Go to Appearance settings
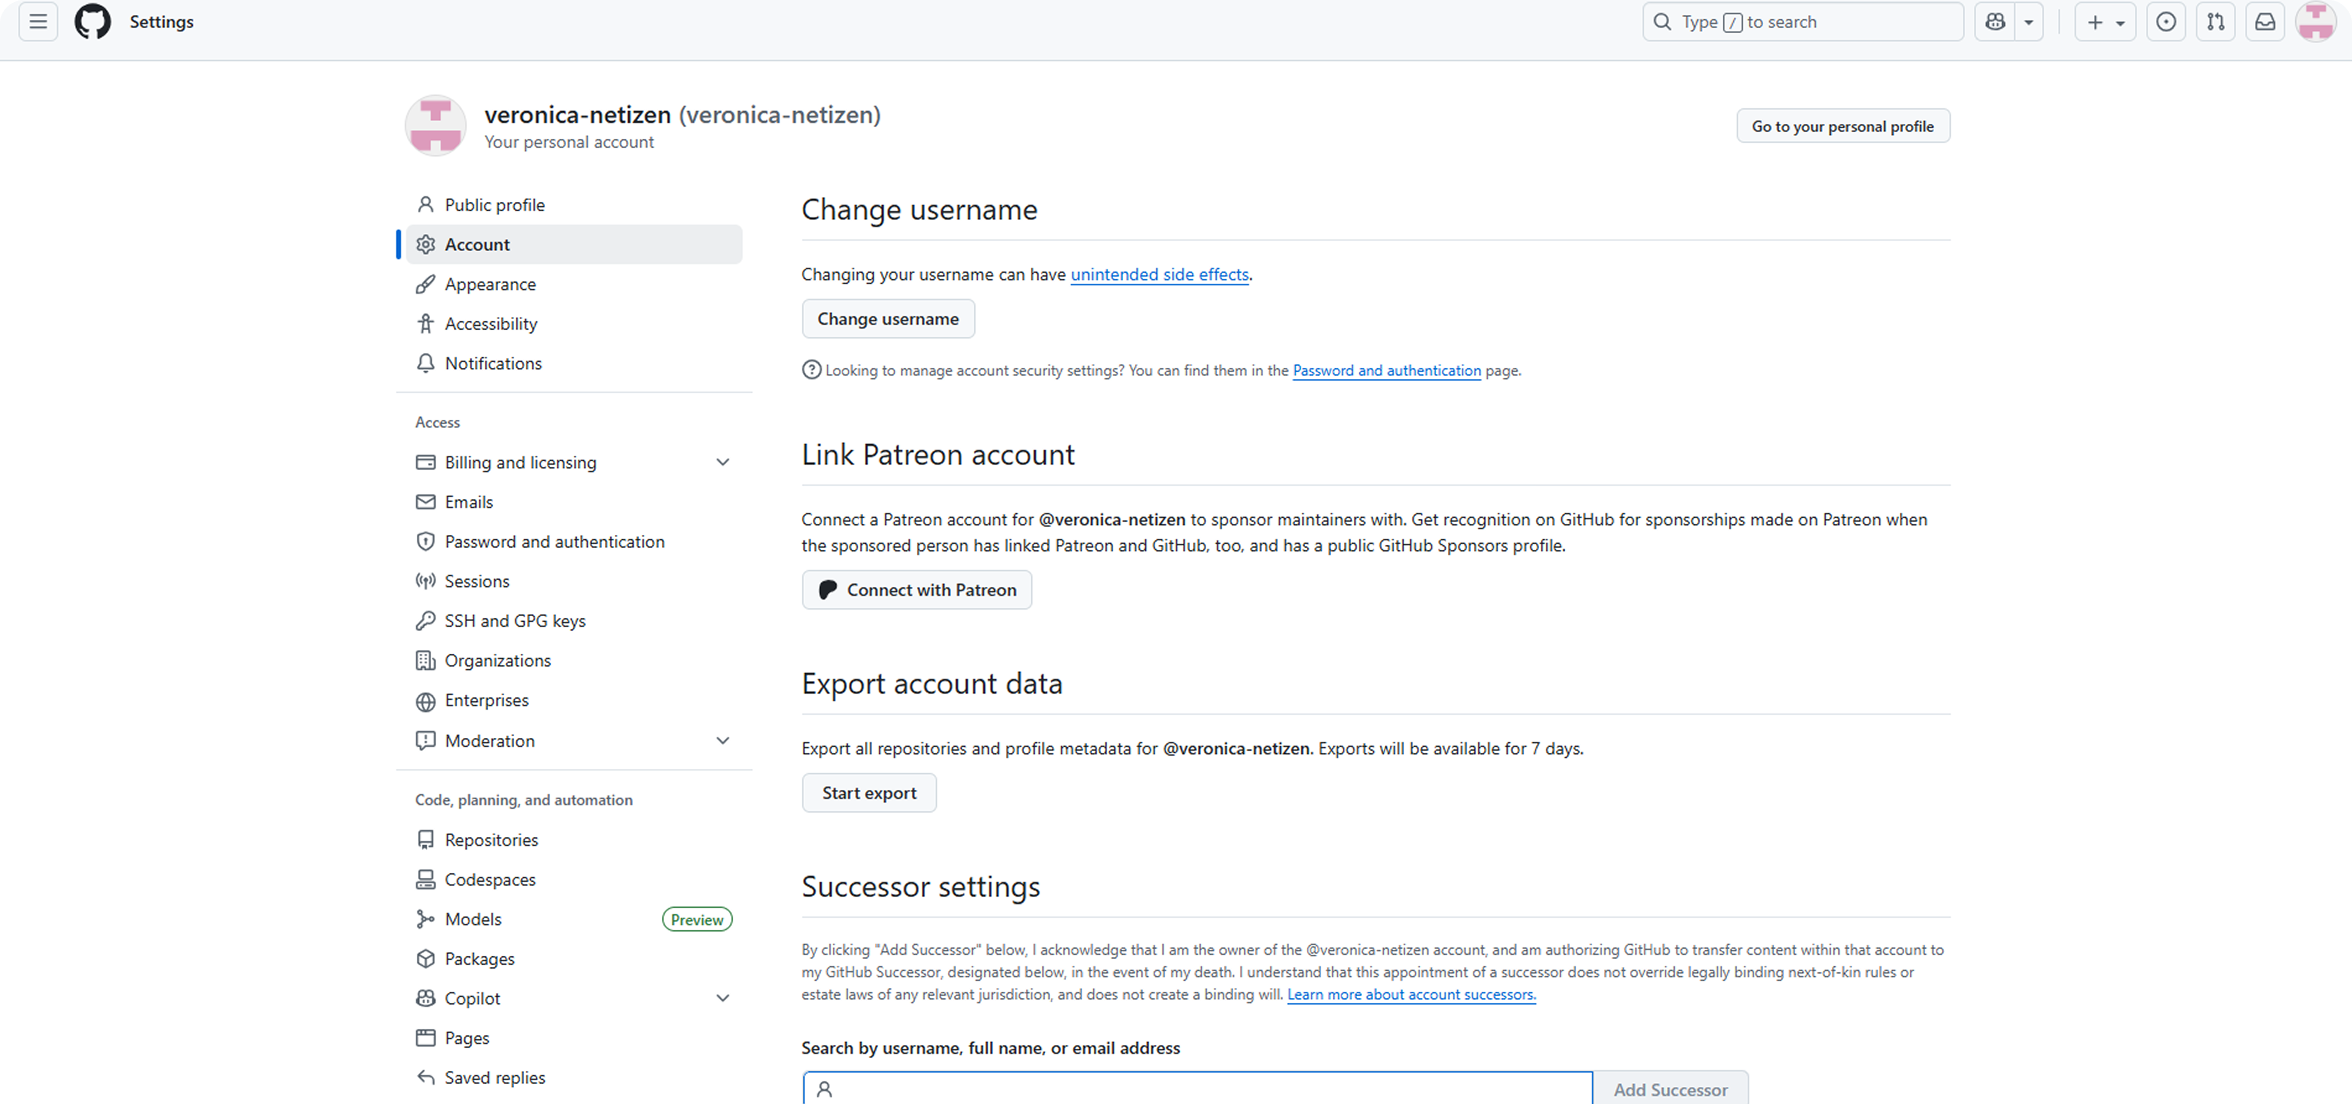 pos(574,284)
